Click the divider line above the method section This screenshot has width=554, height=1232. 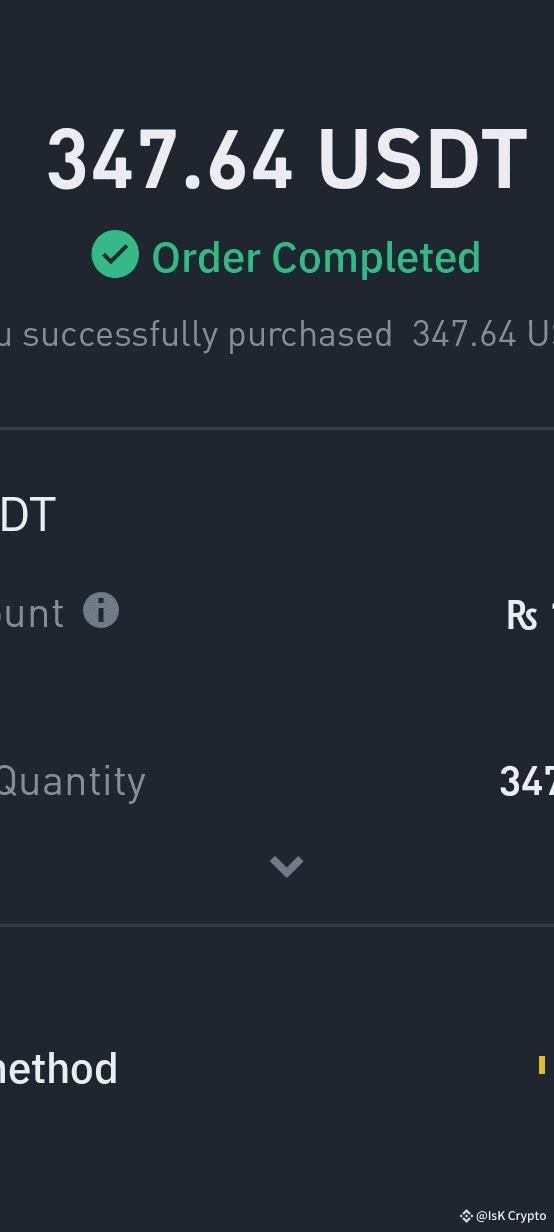(277, 925)
